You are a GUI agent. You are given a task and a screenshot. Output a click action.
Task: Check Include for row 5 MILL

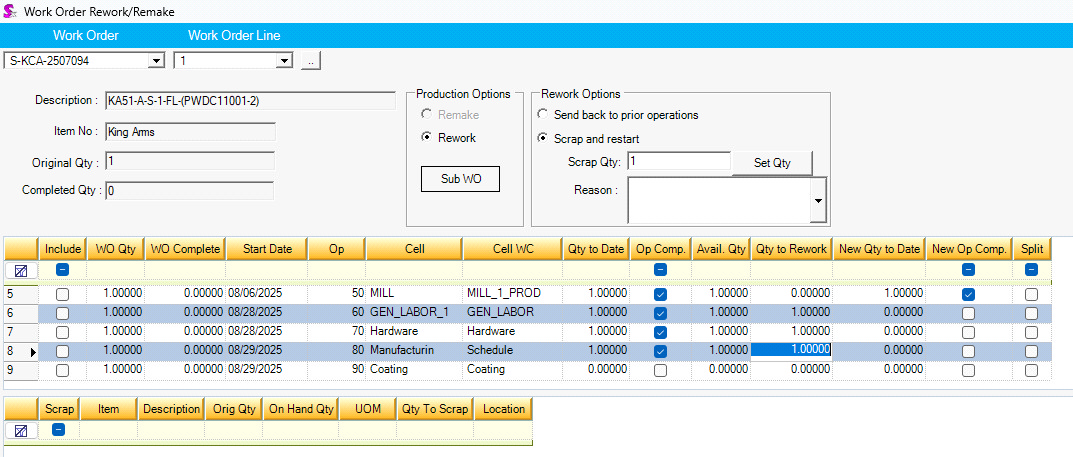tap(62, 294)
